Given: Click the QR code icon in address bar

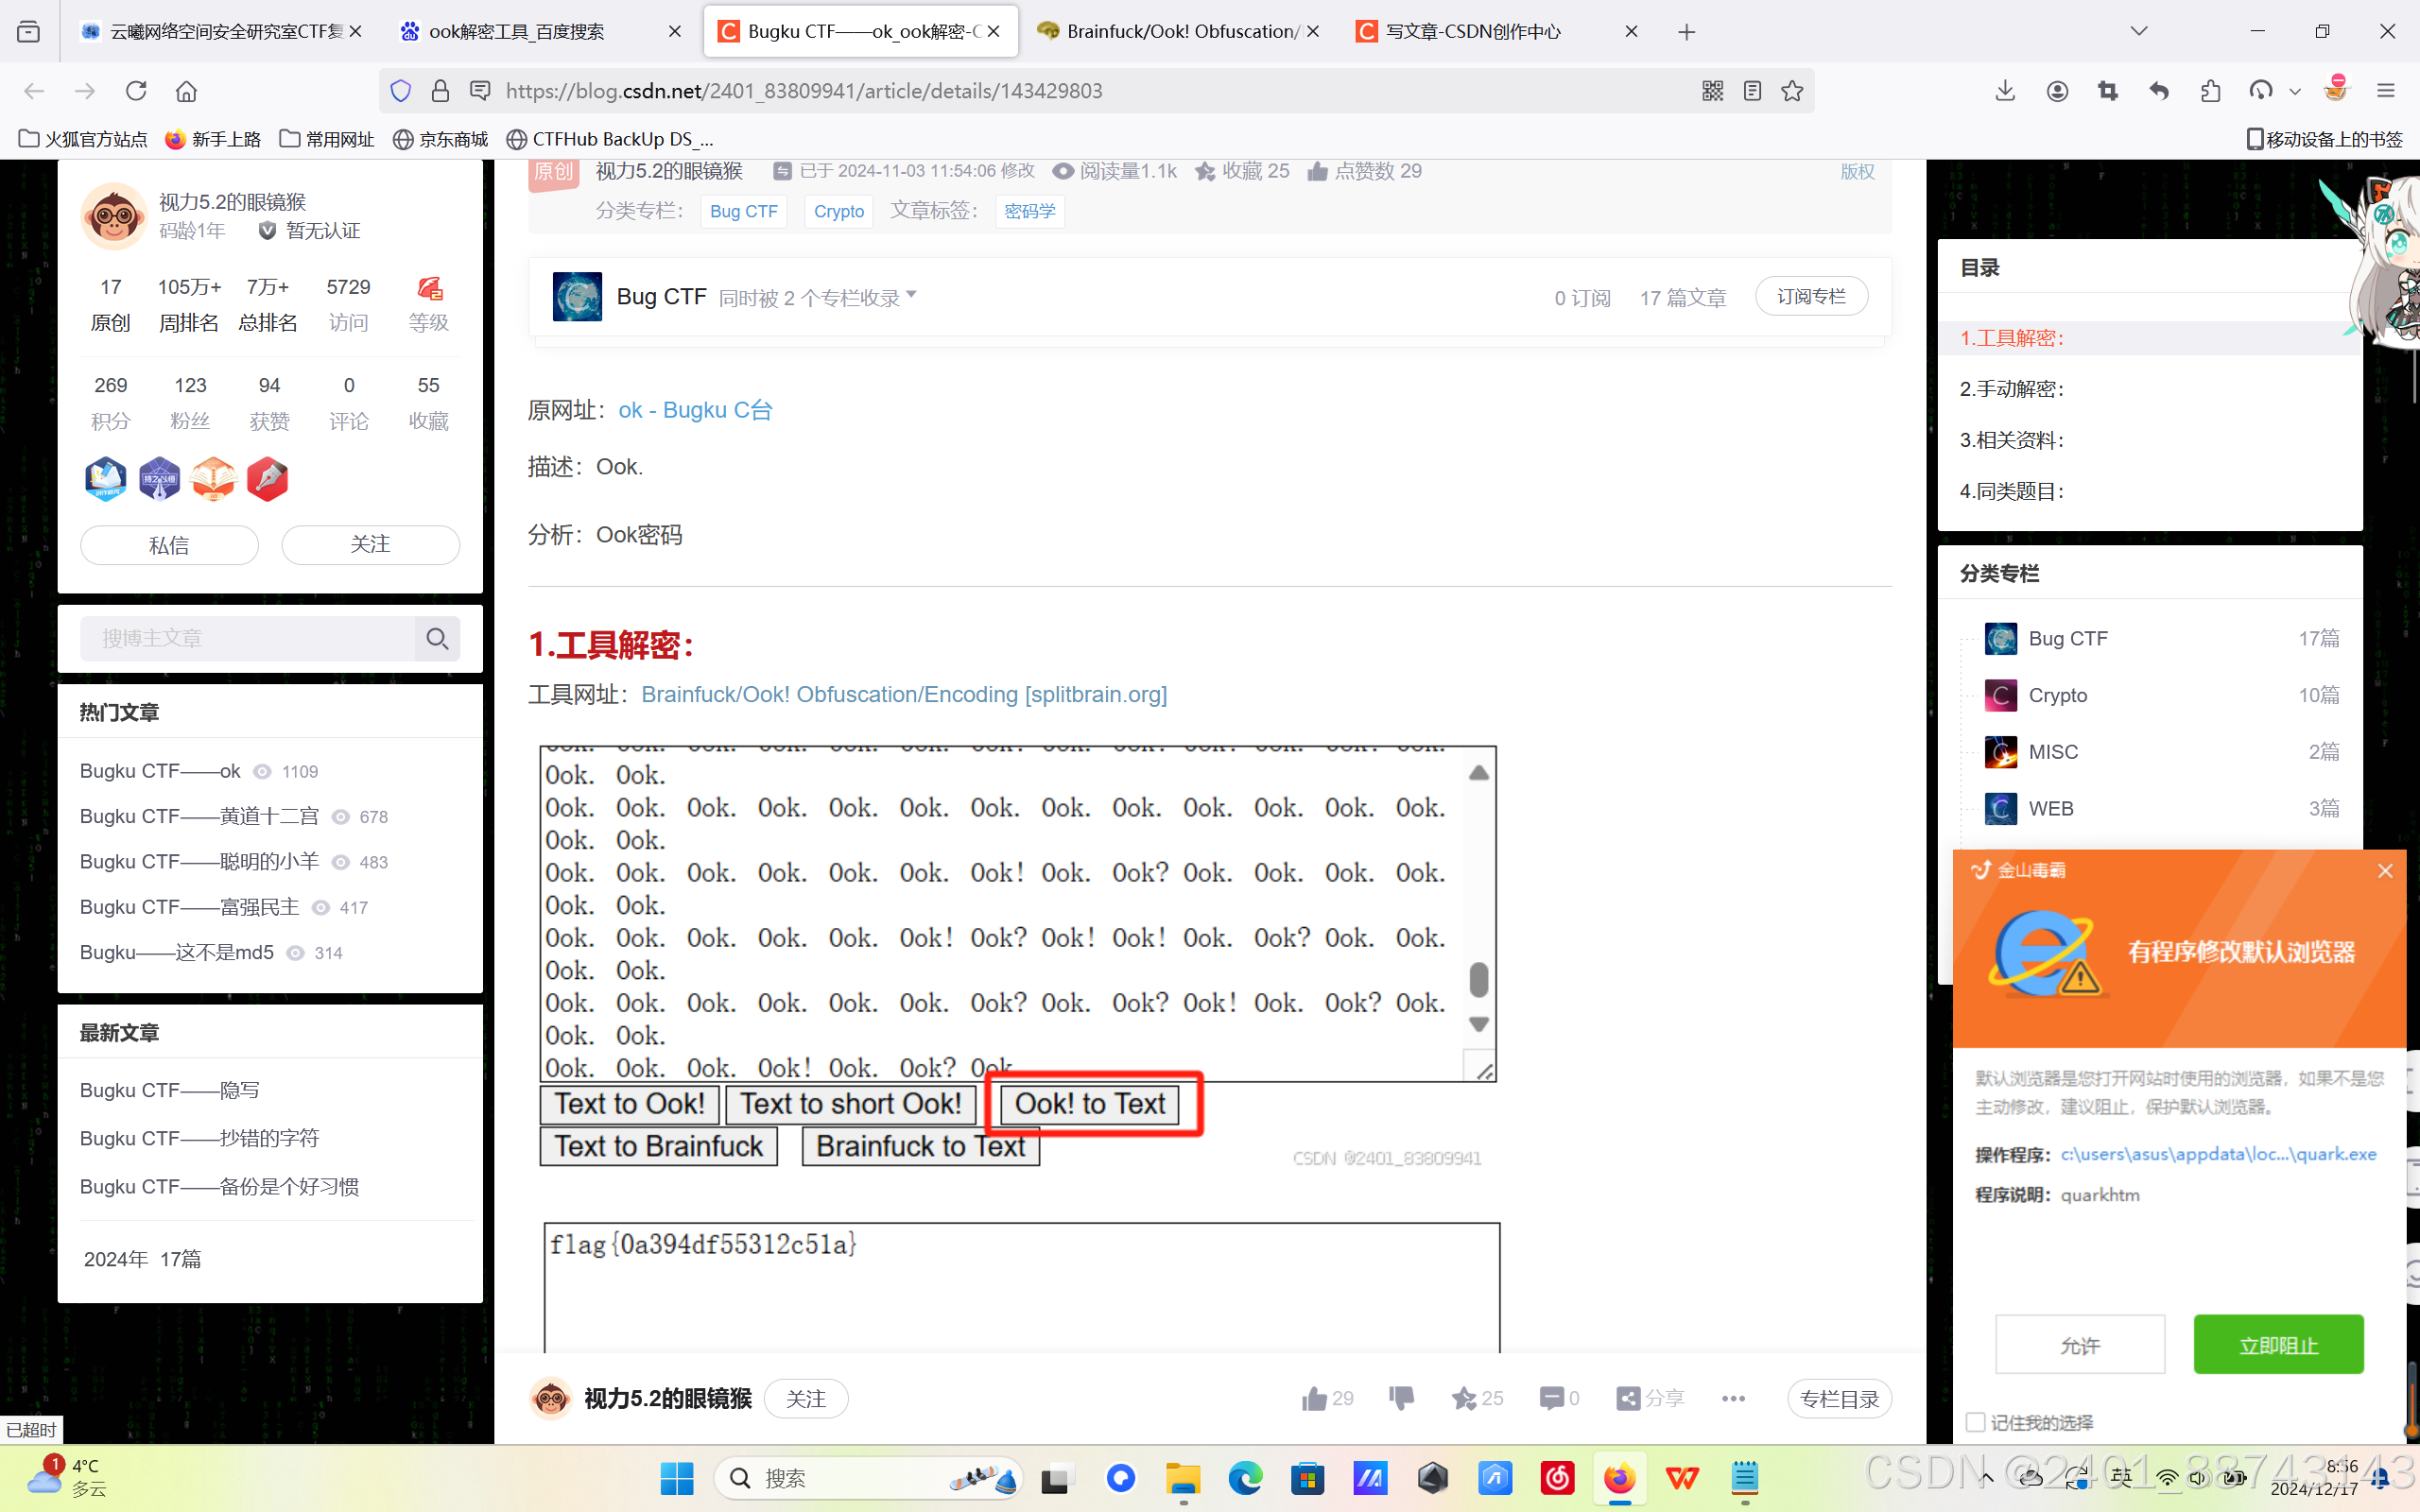Looking at the screenshot, I should 1712,91.
